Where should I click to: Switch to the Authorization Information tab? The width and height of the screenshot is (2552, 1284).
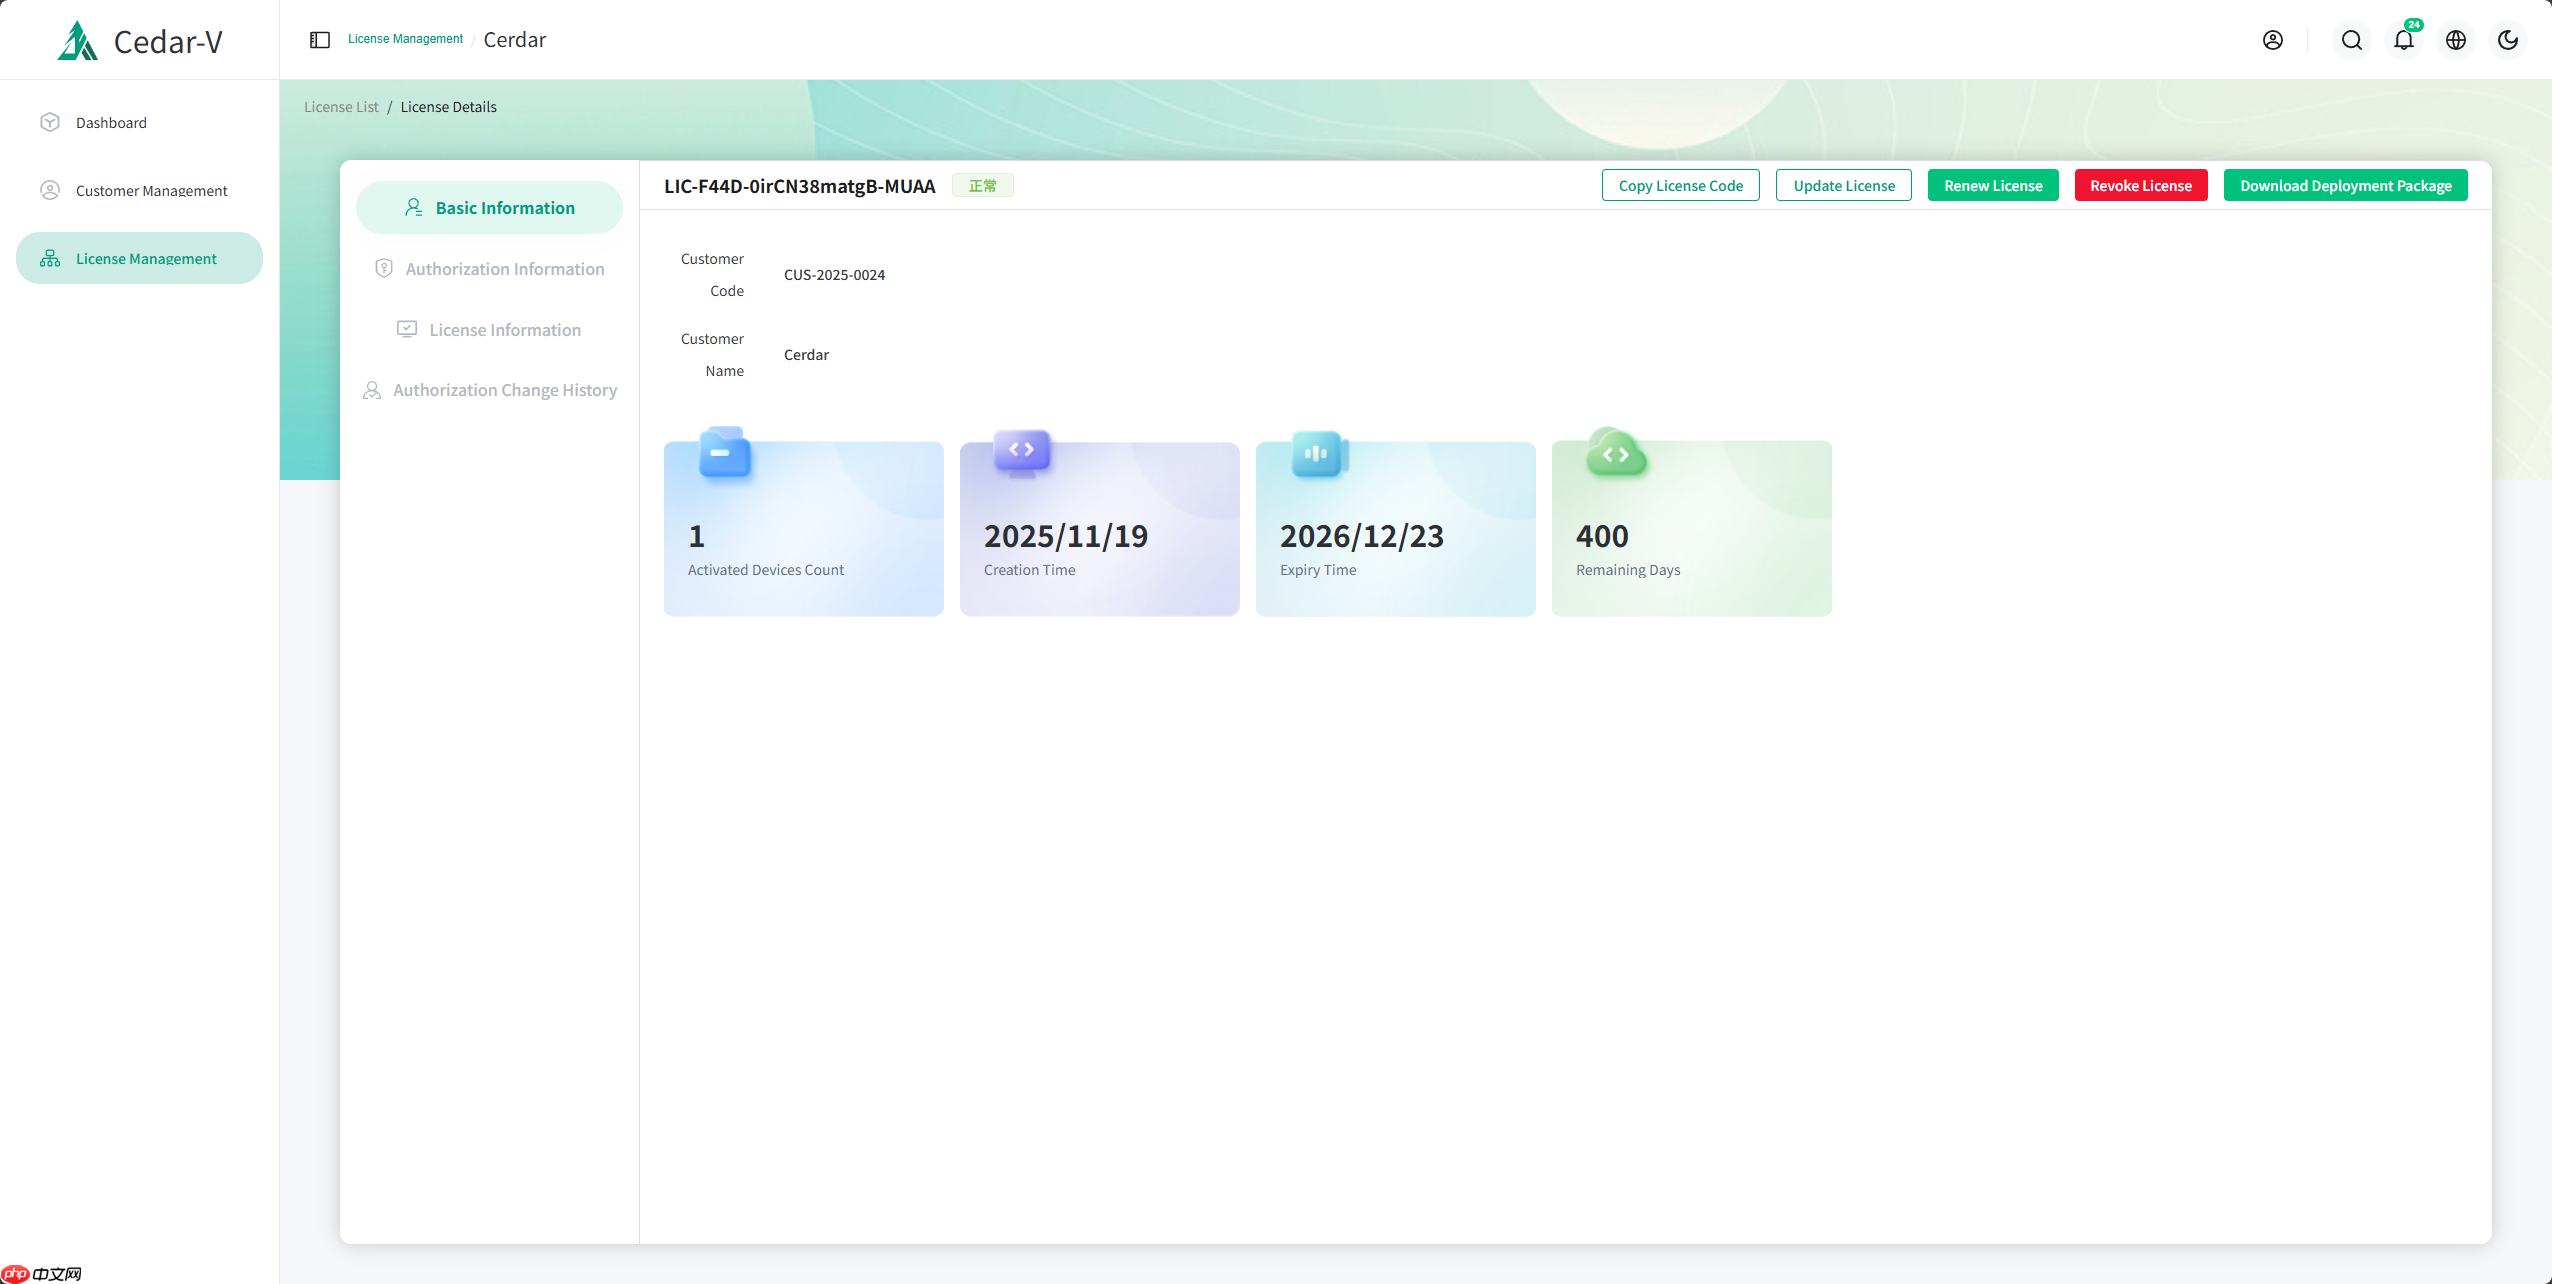[489, 268]
